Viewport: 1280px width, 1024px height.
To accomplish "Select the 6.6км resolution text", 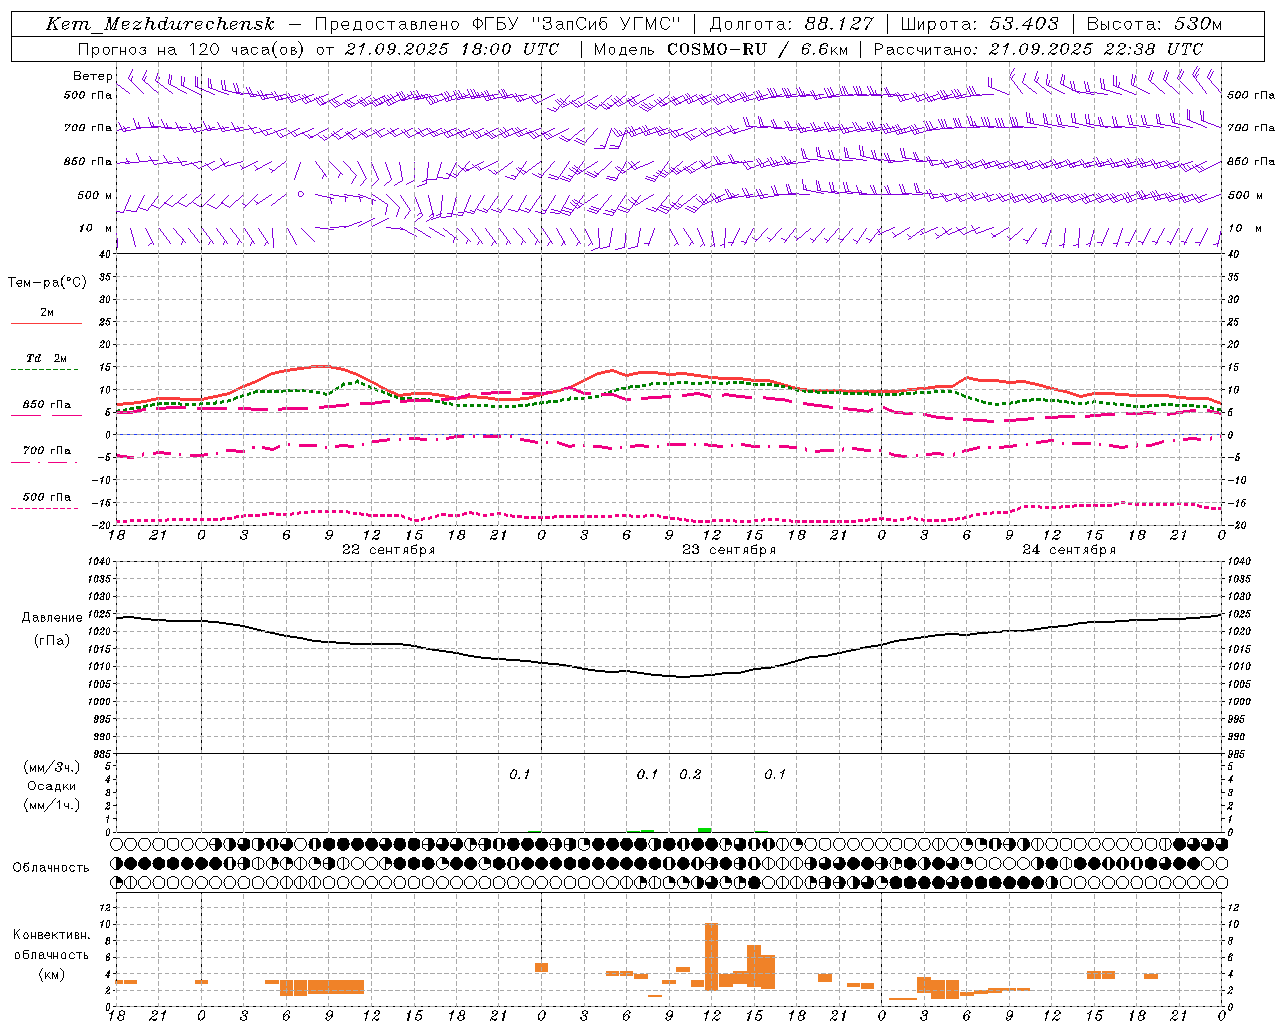I will [x=824, y=49].
